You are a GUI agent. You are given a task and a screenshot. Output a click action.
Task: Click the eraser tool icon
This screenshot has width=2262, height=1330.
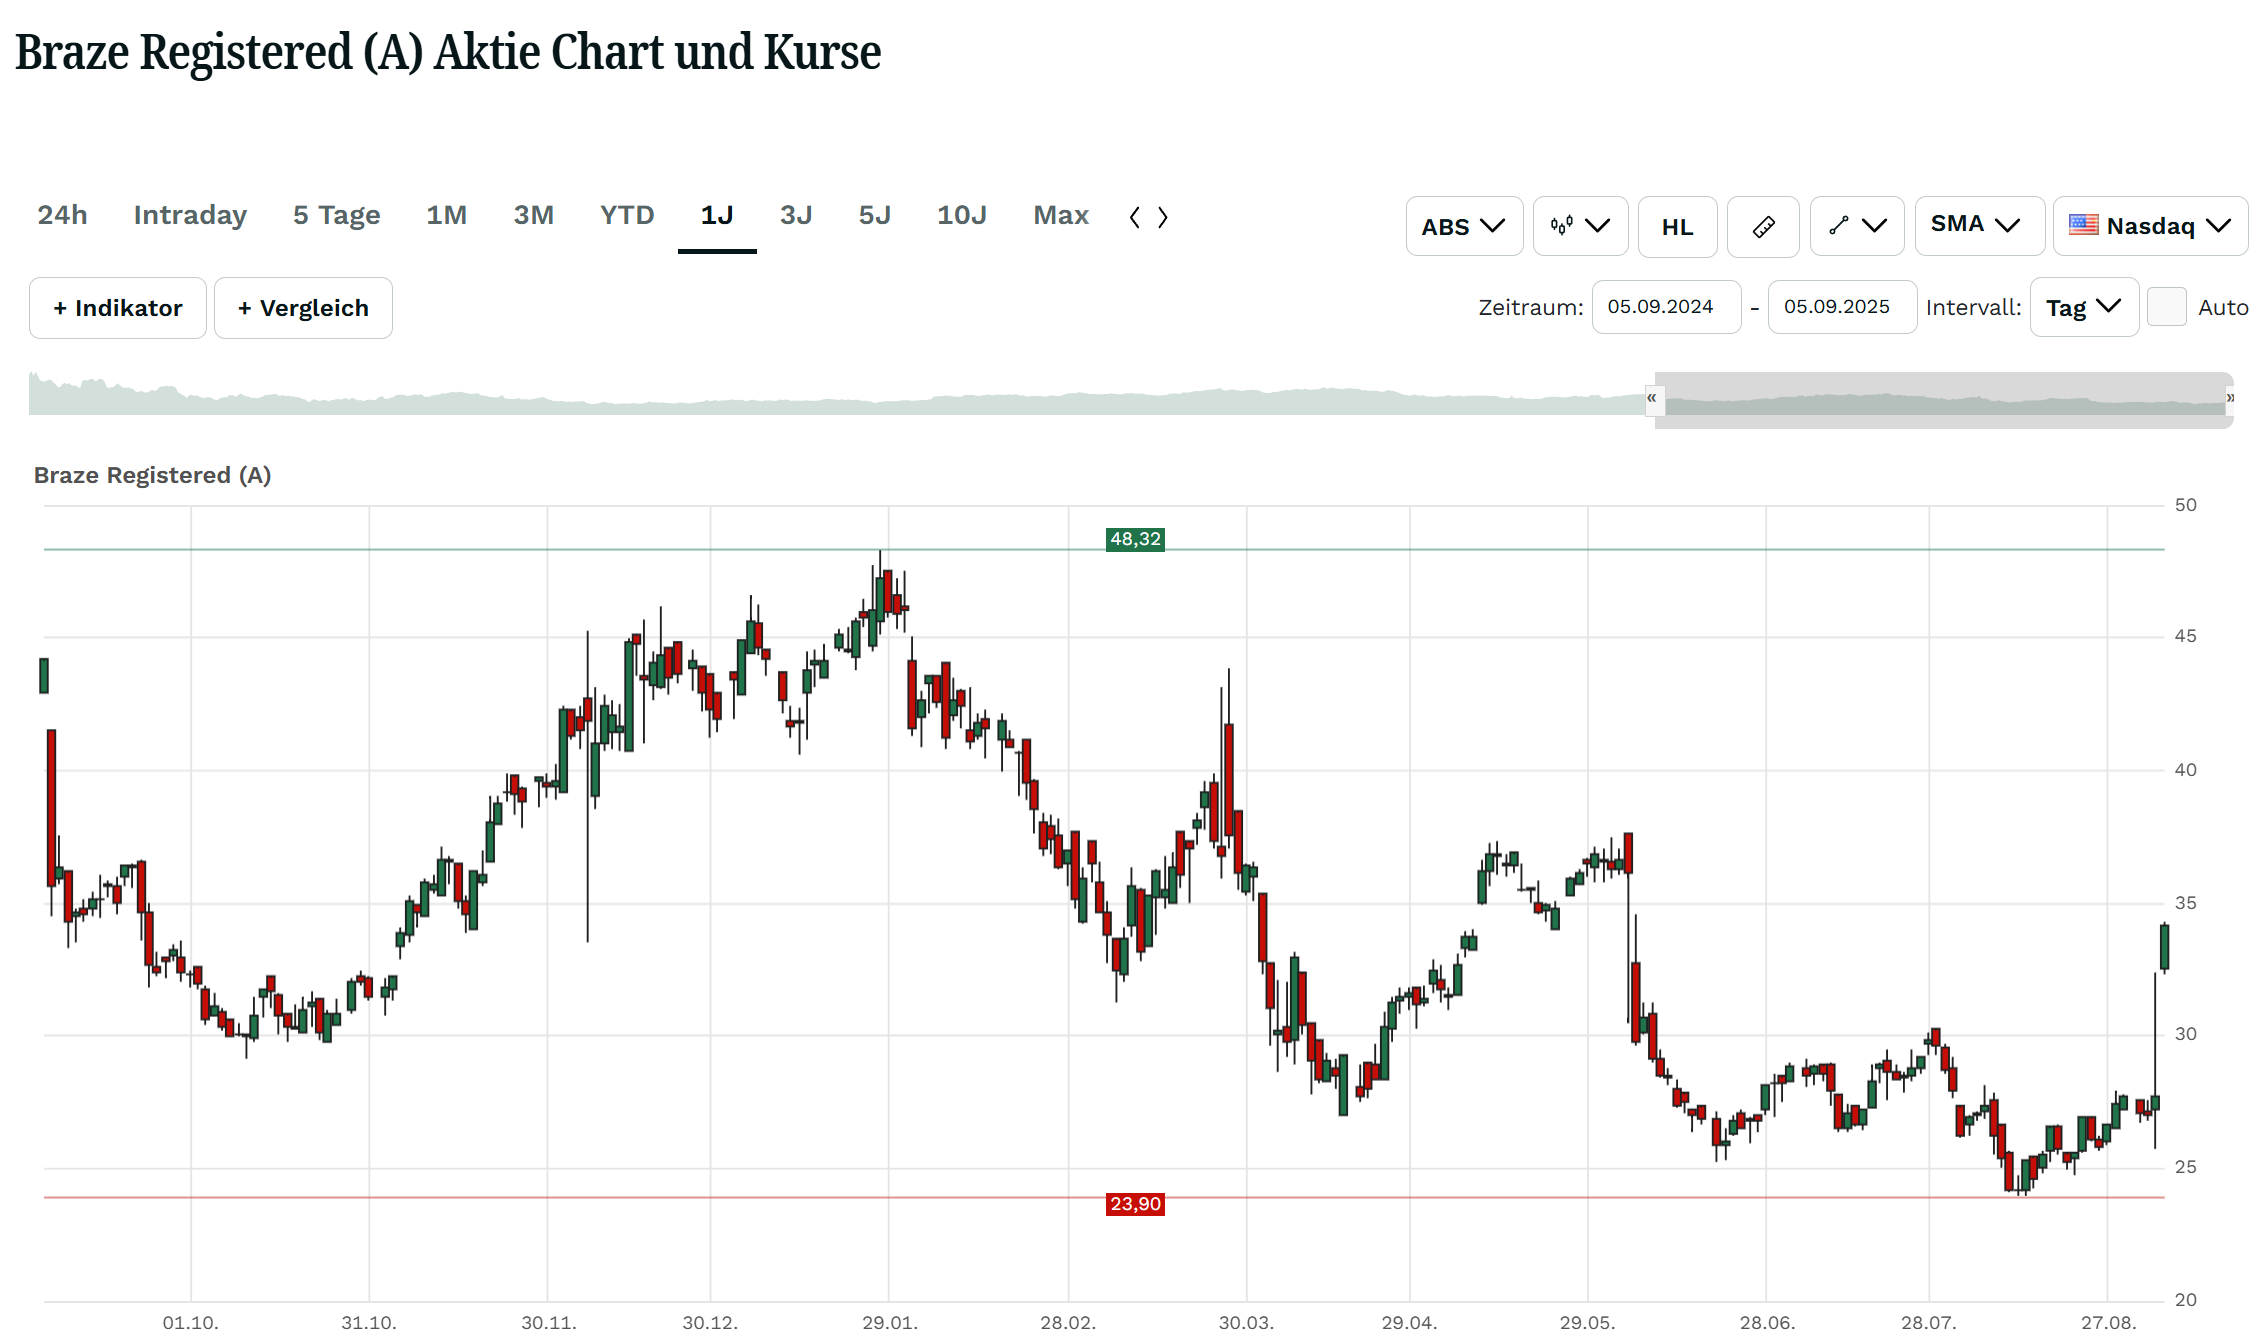[1763, 226]
